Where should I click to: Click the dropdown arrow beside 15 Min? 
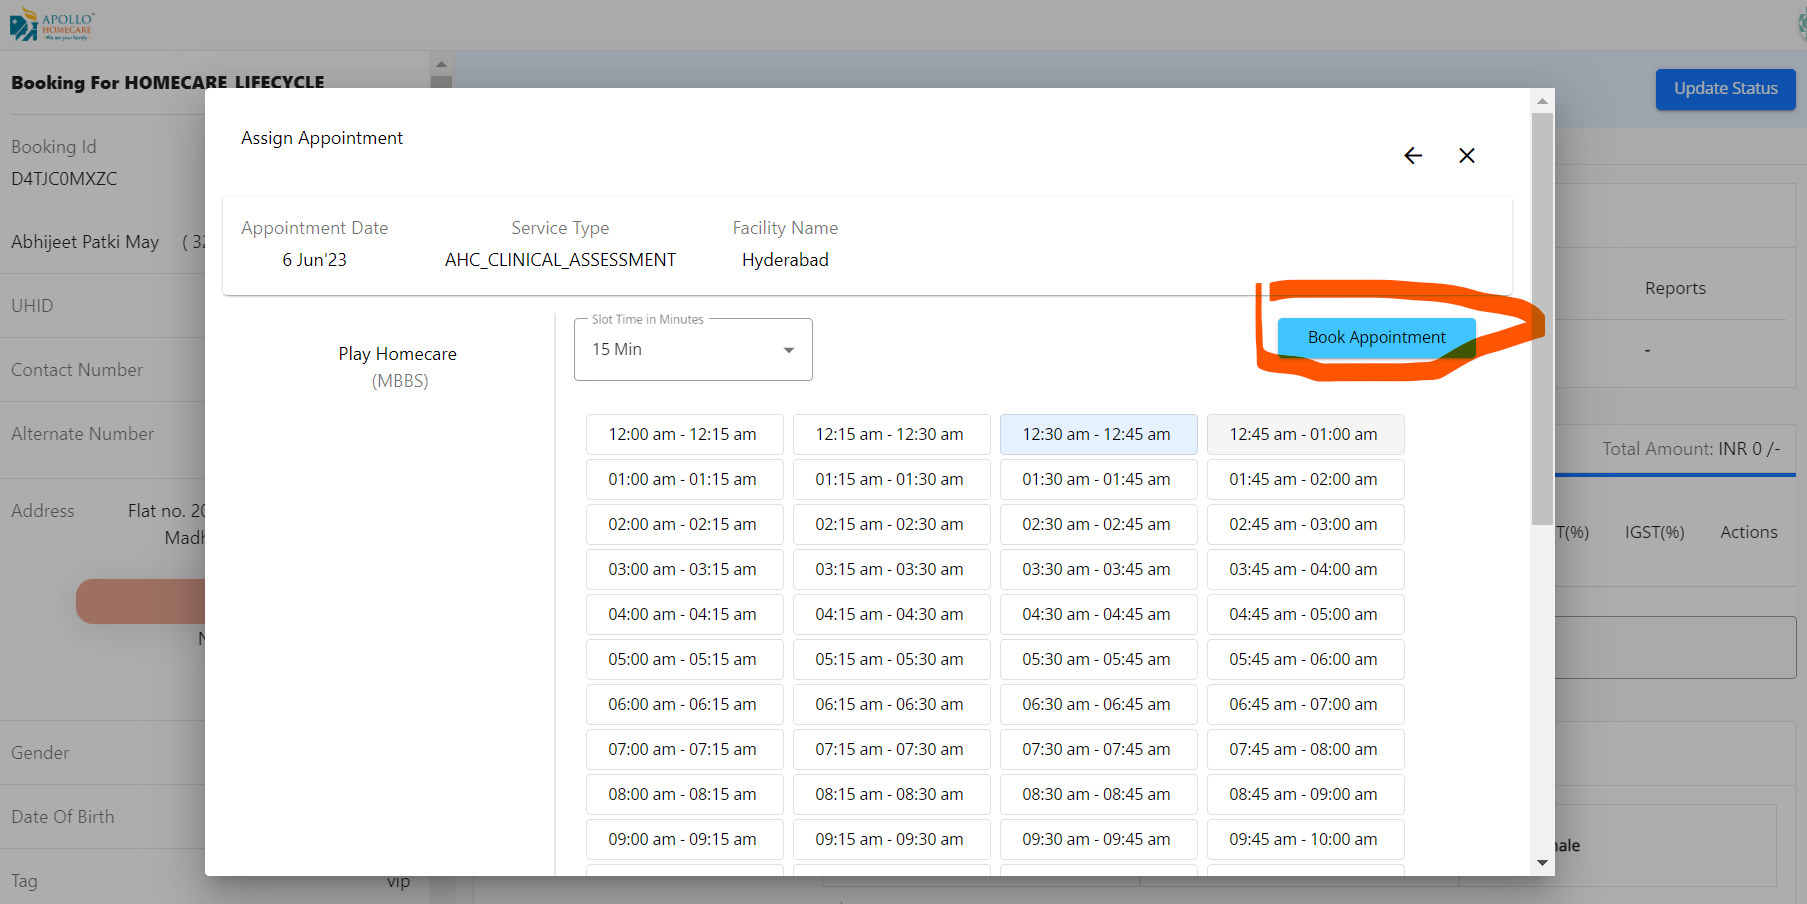click(x=788, y=350)
